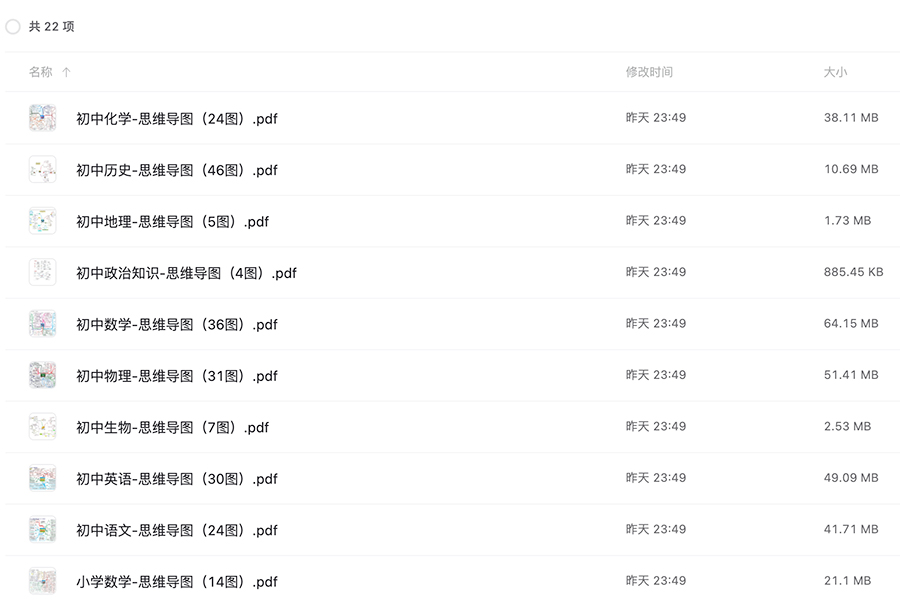Click the 初中地理 PDF file icon
Screen dimensions: 900x600
[42, 221]
